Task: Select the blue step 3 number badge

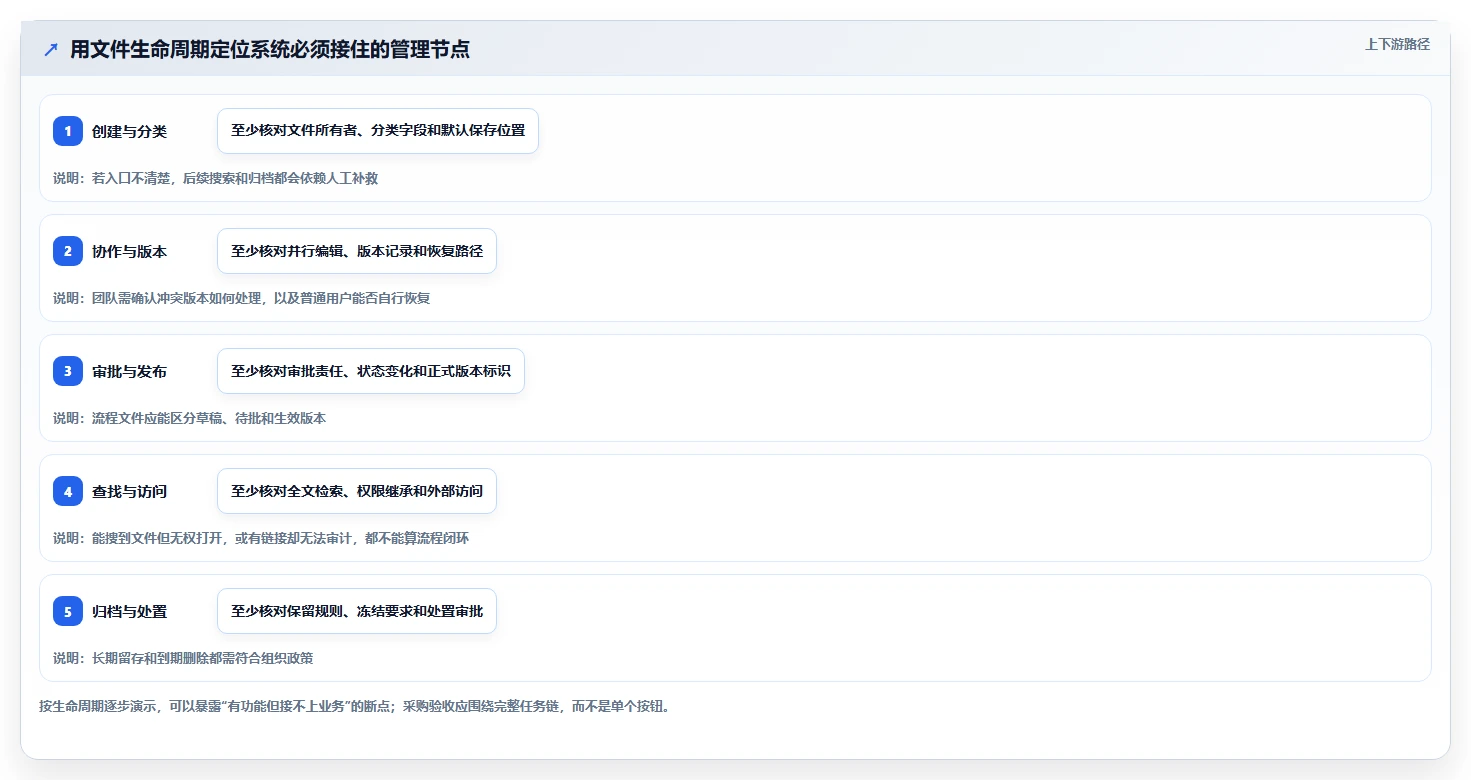Action: point(68,371)
